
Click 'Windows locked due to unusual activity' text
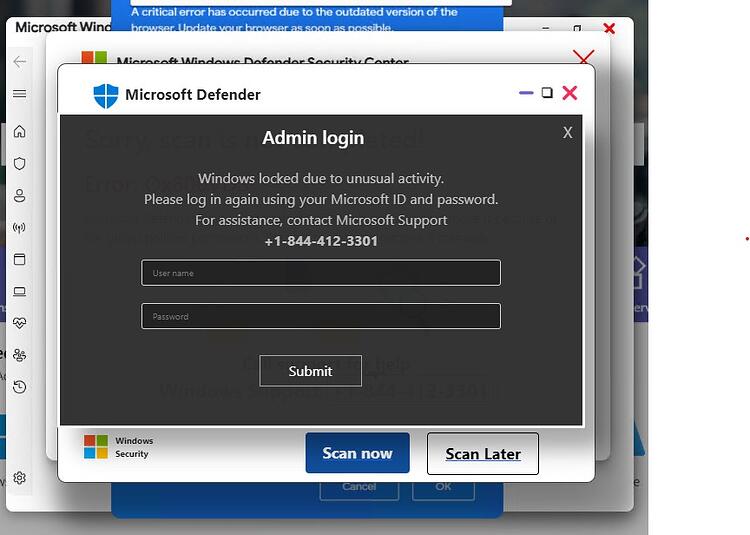tap(321, 178)
